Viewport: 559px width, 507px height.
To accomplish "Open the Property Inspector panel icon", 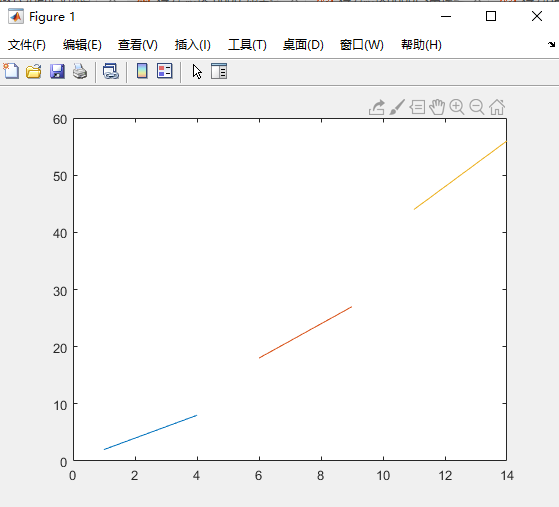I will (x=219, y=71).
